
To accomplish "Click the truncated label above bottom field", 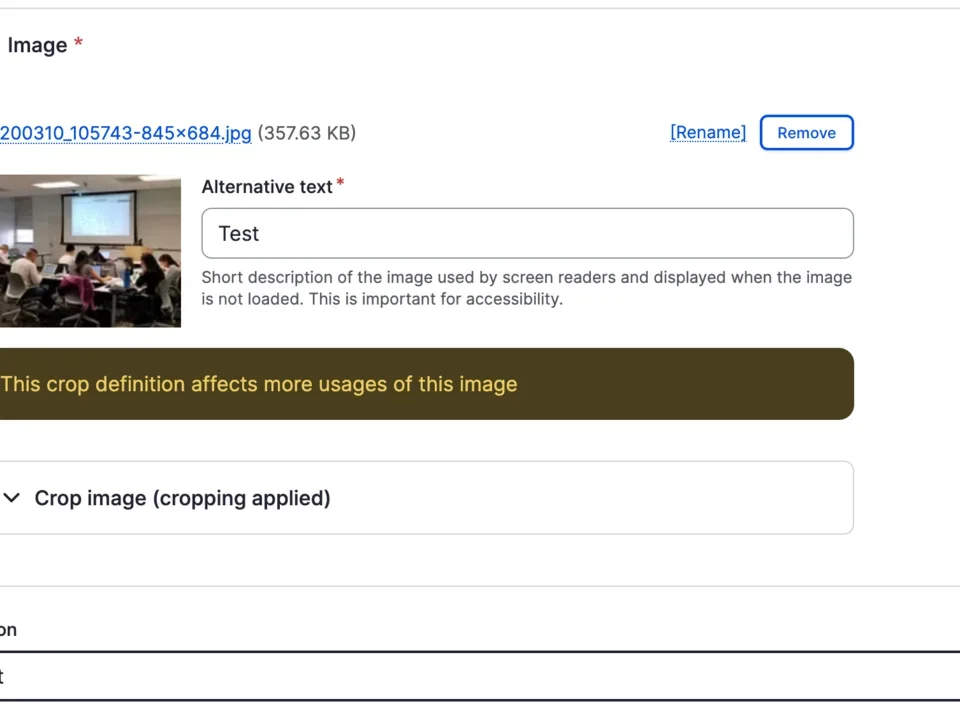I will (8, 629).
